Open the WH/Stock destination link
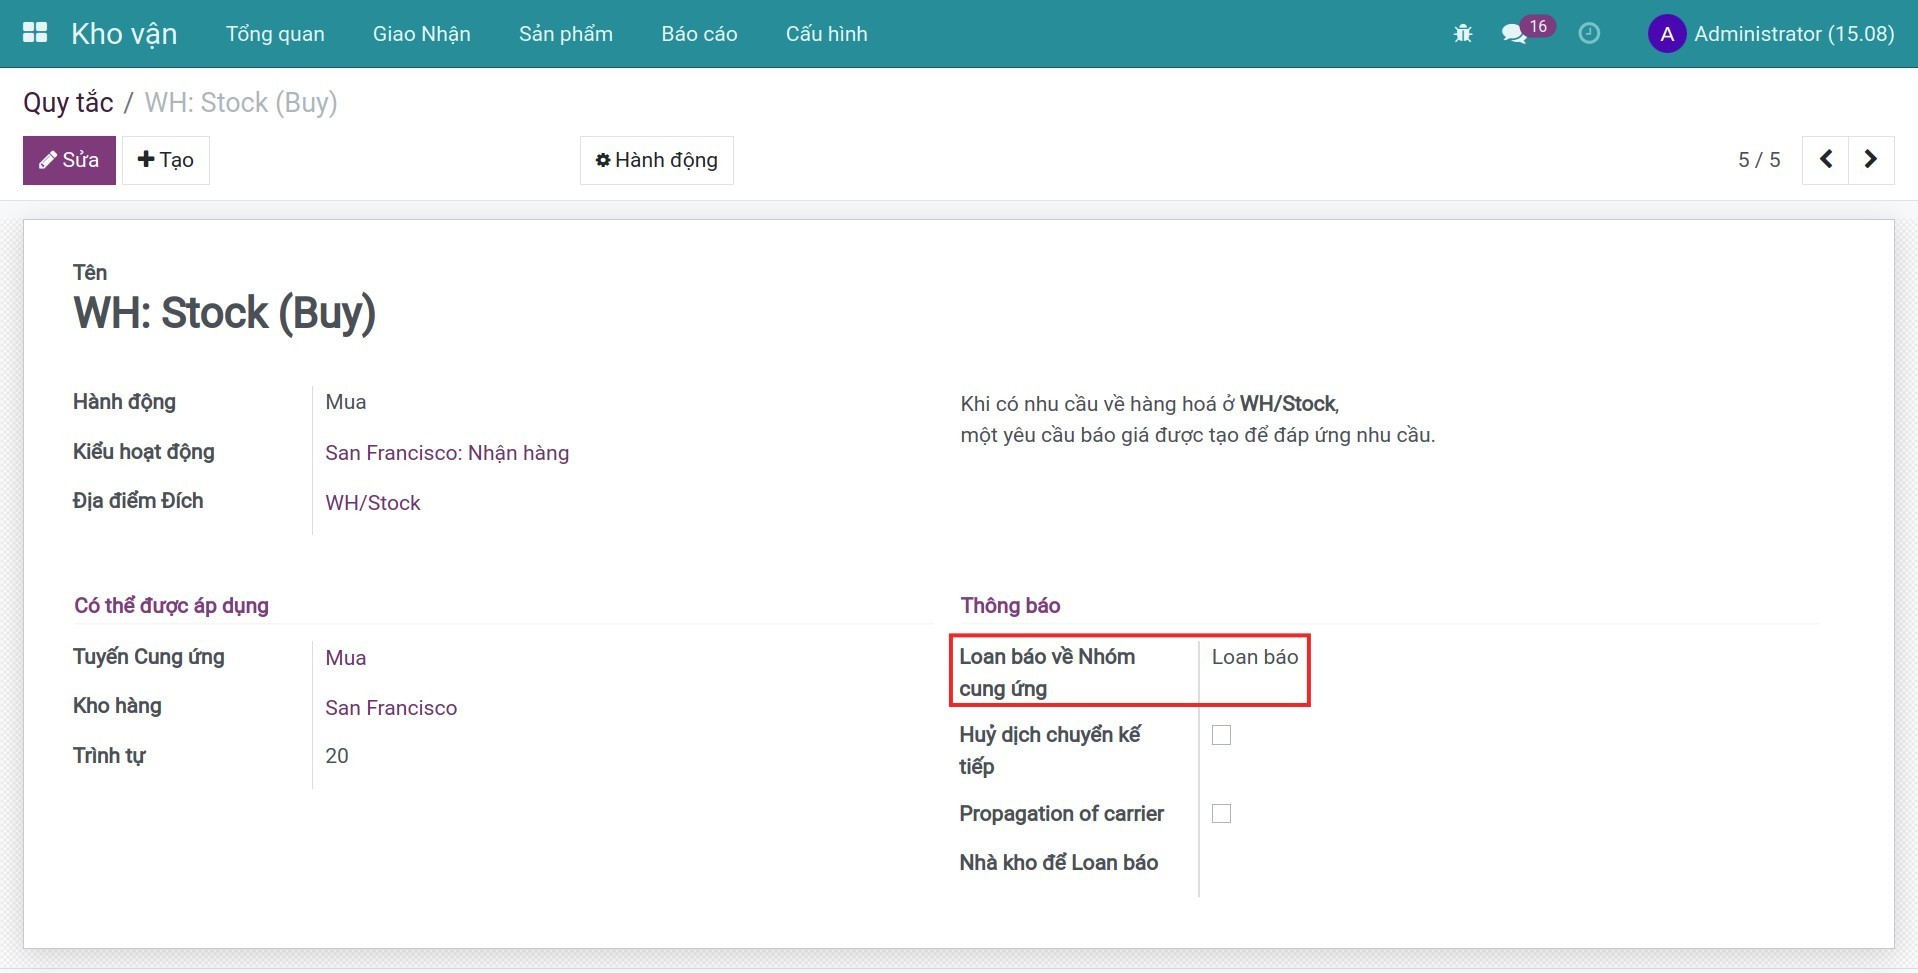The image size is (1918, 973). coord(372,503)
